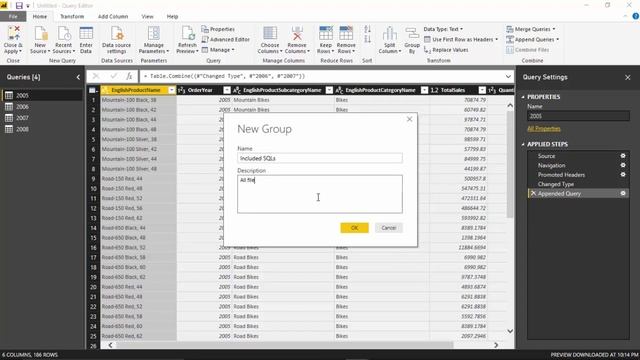Delete the Appended Query step

click(x=533, y=193)
